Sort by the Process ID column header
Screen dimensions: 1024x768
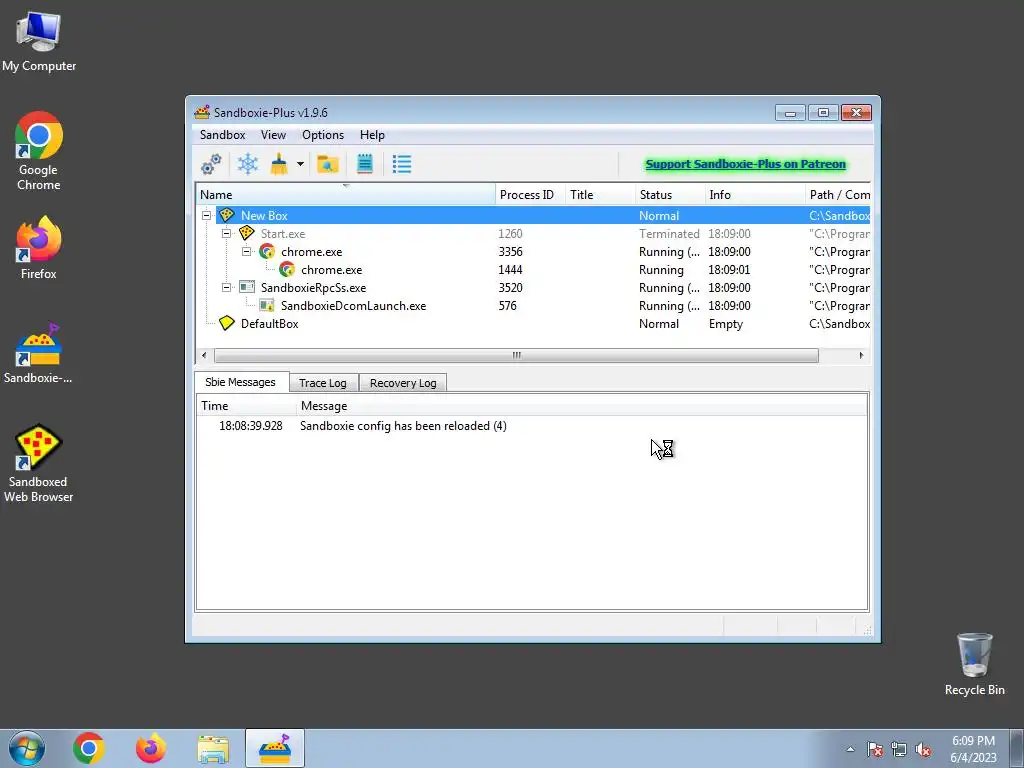click(x=530, y=195)
